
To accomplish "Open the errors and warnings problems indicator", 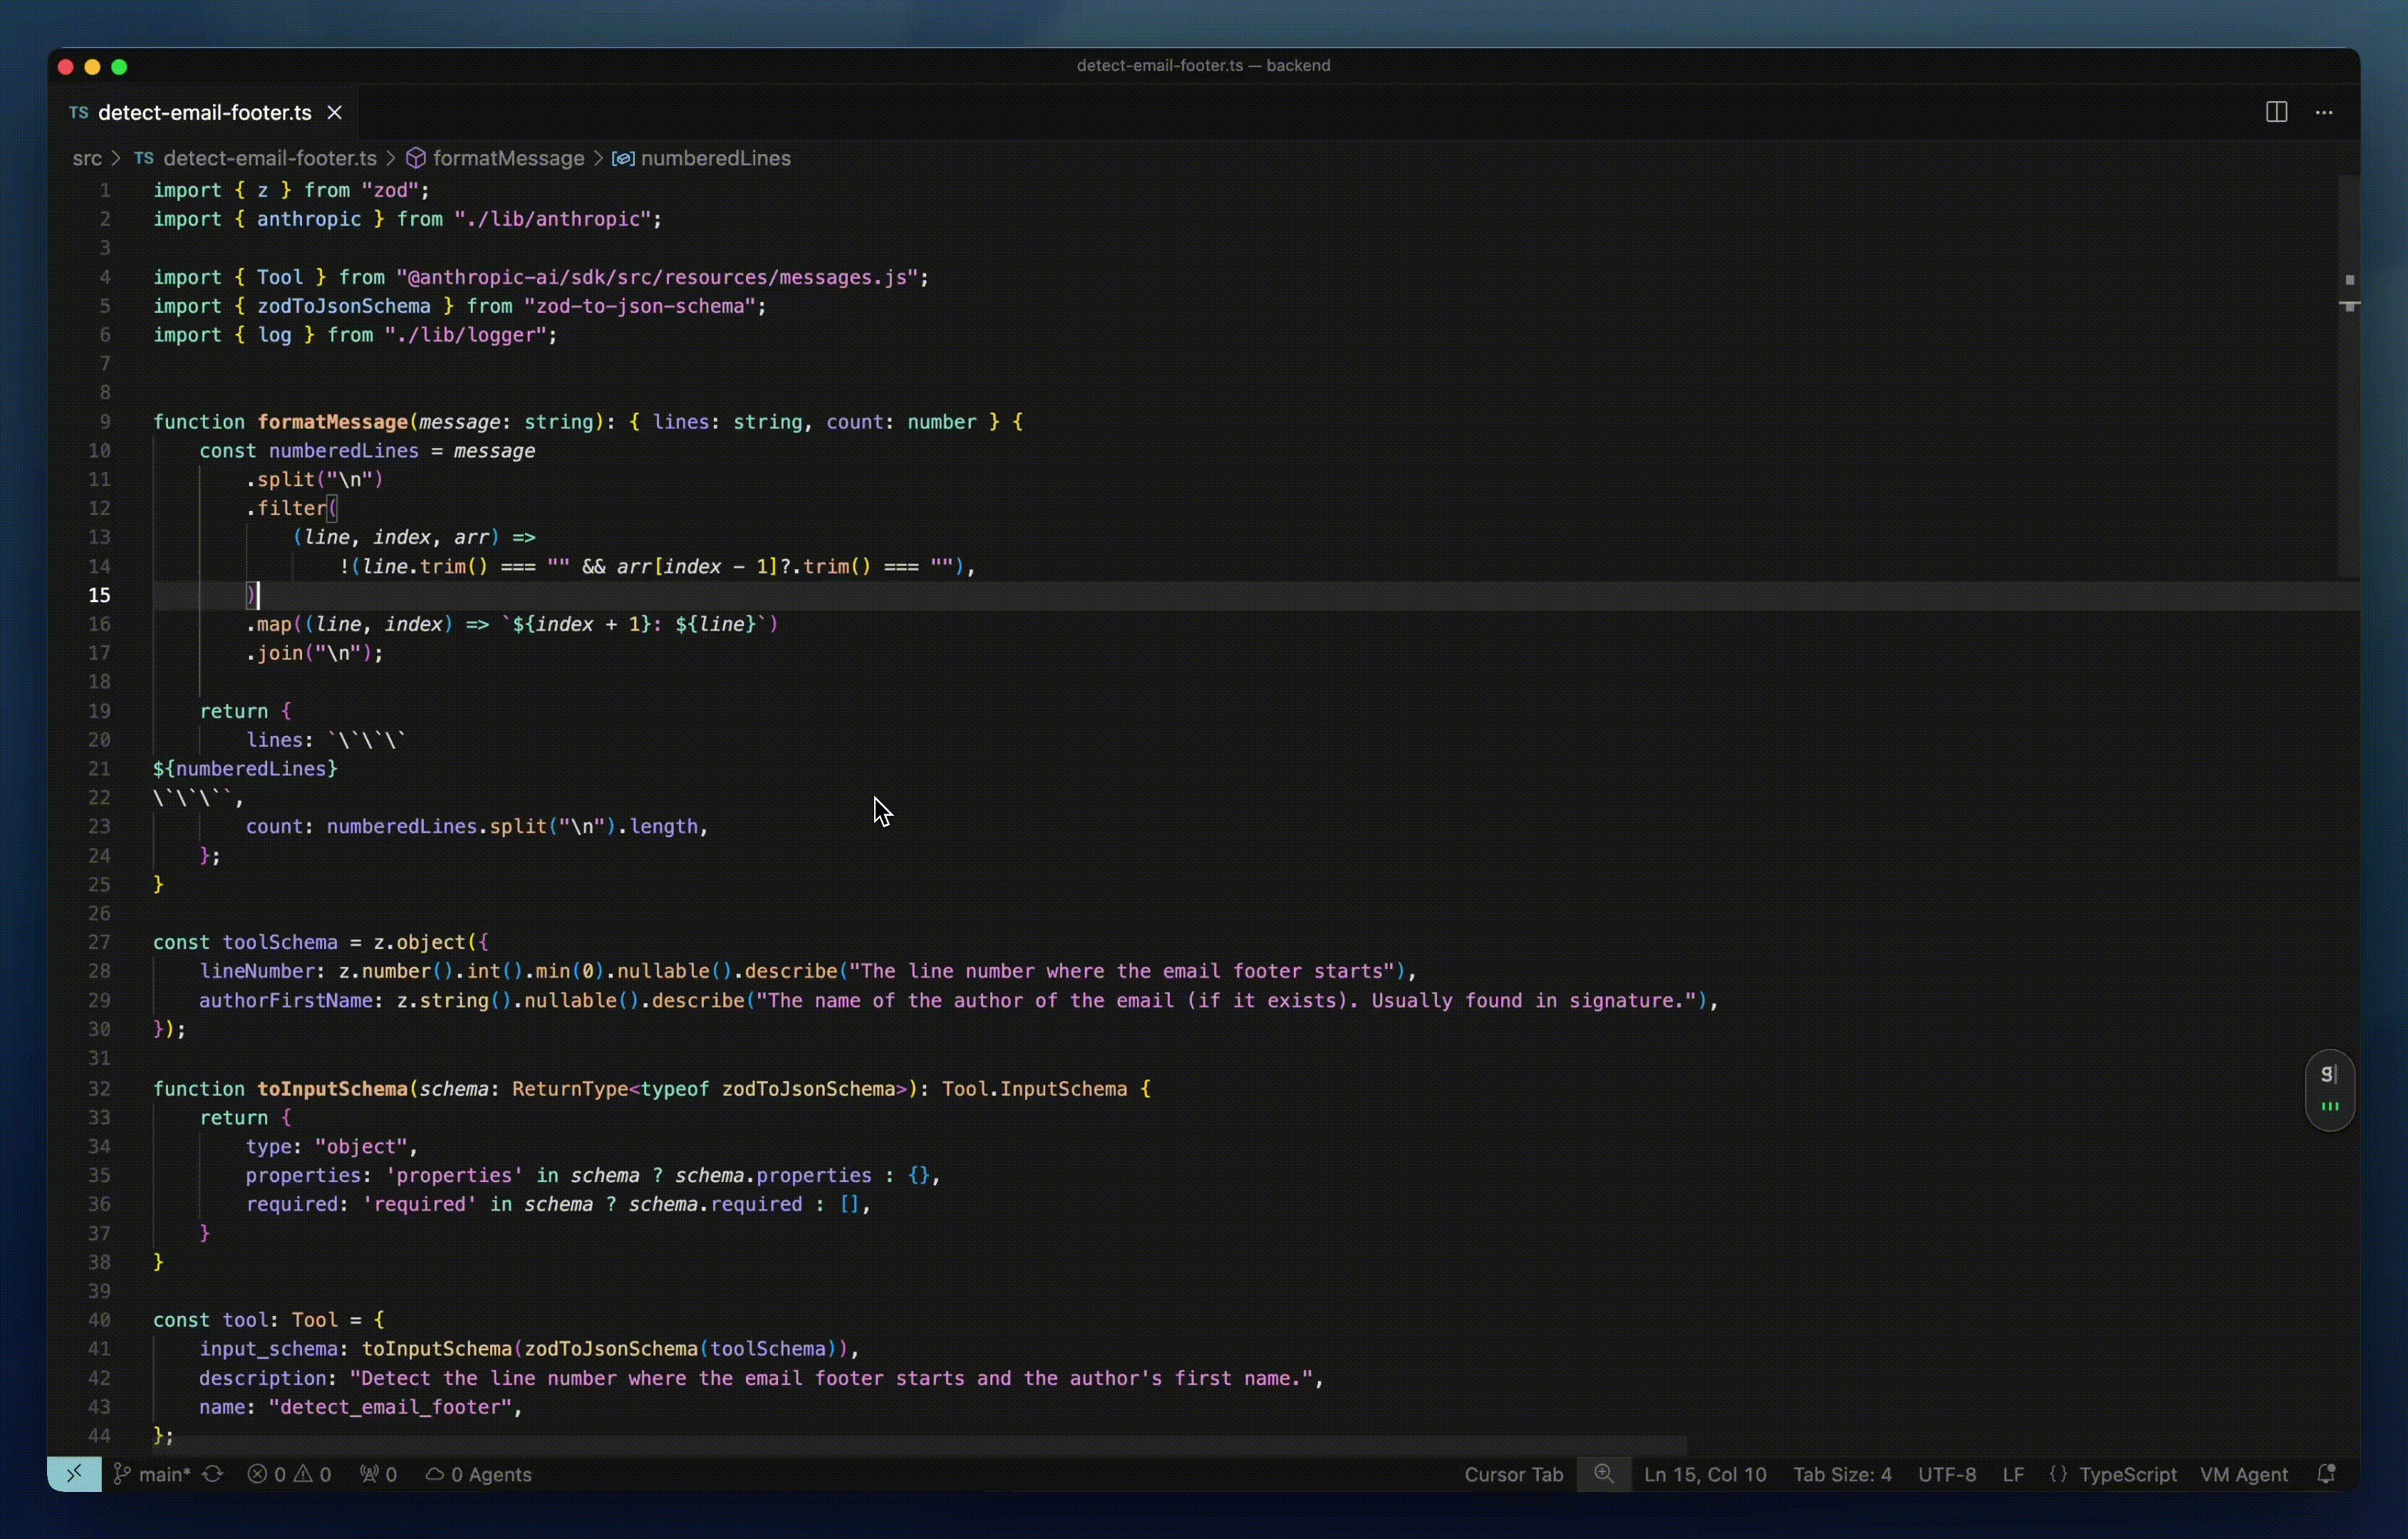I will click(290, 1473).
